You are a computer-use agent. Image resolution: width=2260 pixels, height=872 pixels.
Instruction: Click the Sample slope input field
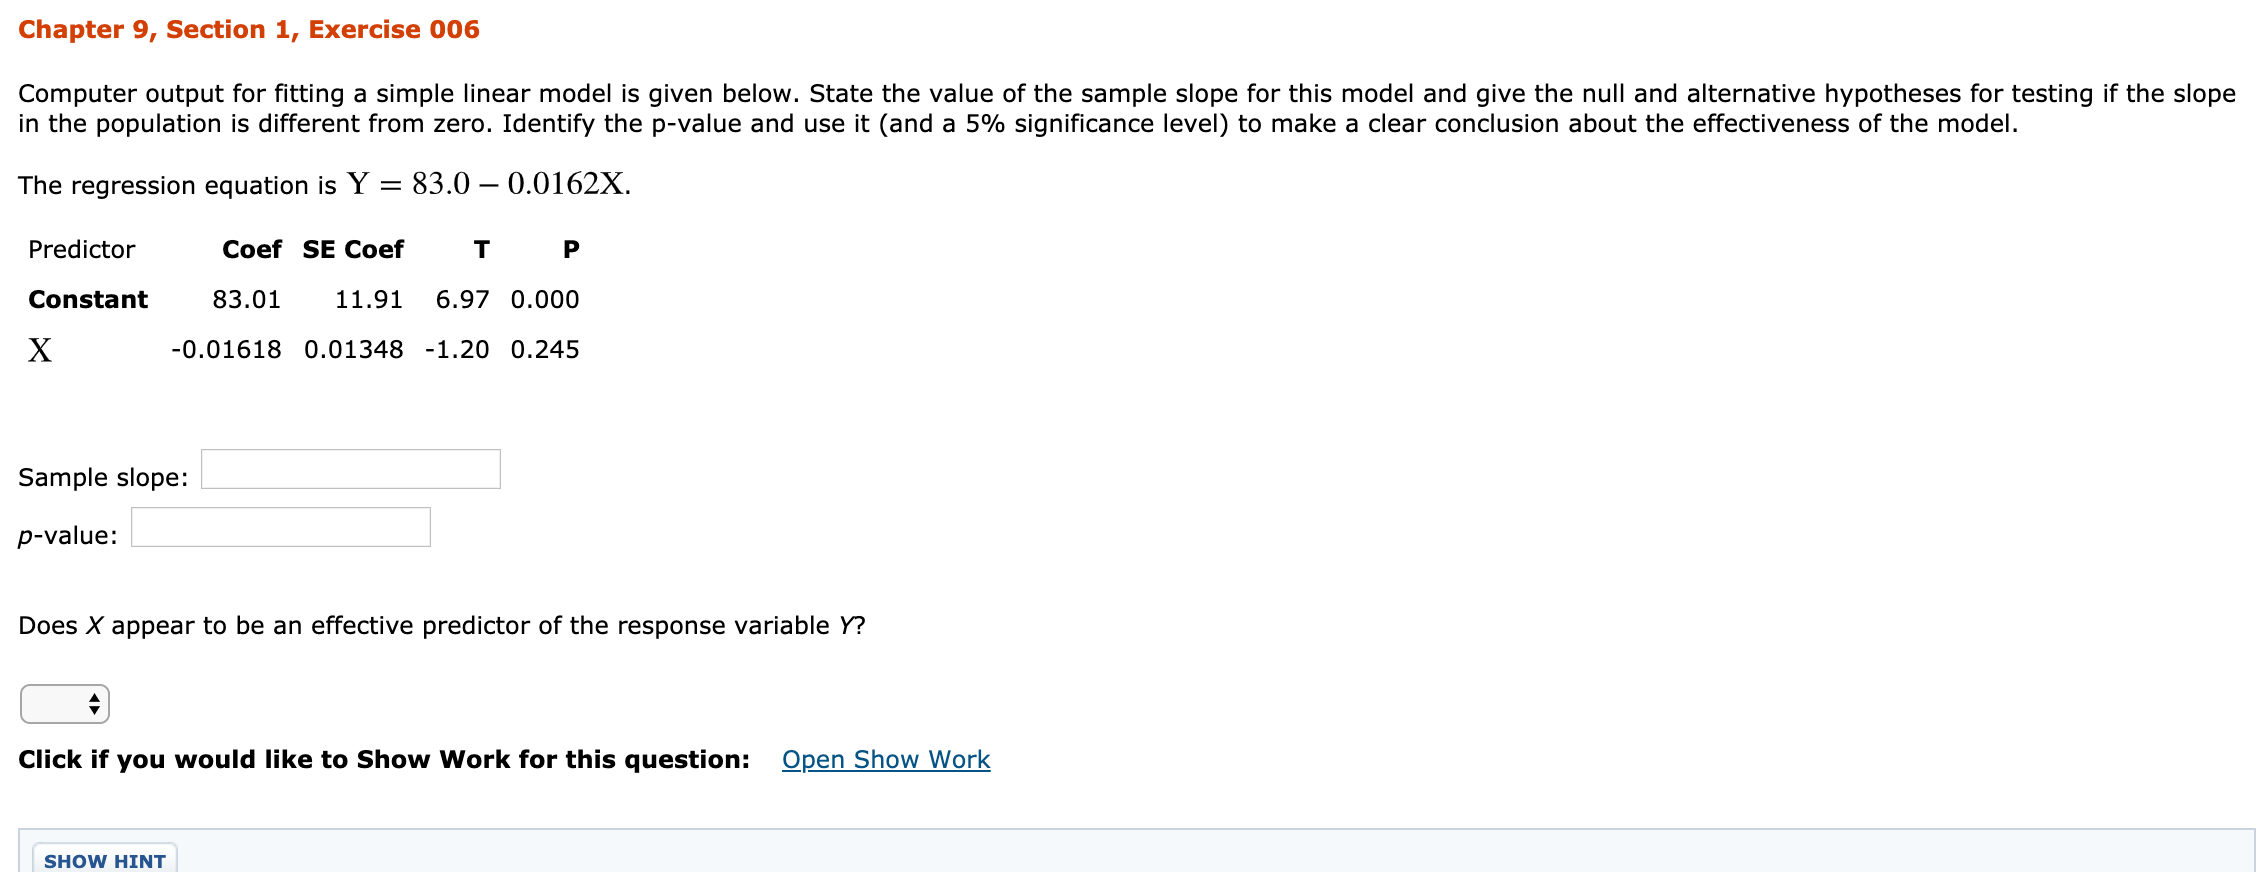[x=350, y=468]
